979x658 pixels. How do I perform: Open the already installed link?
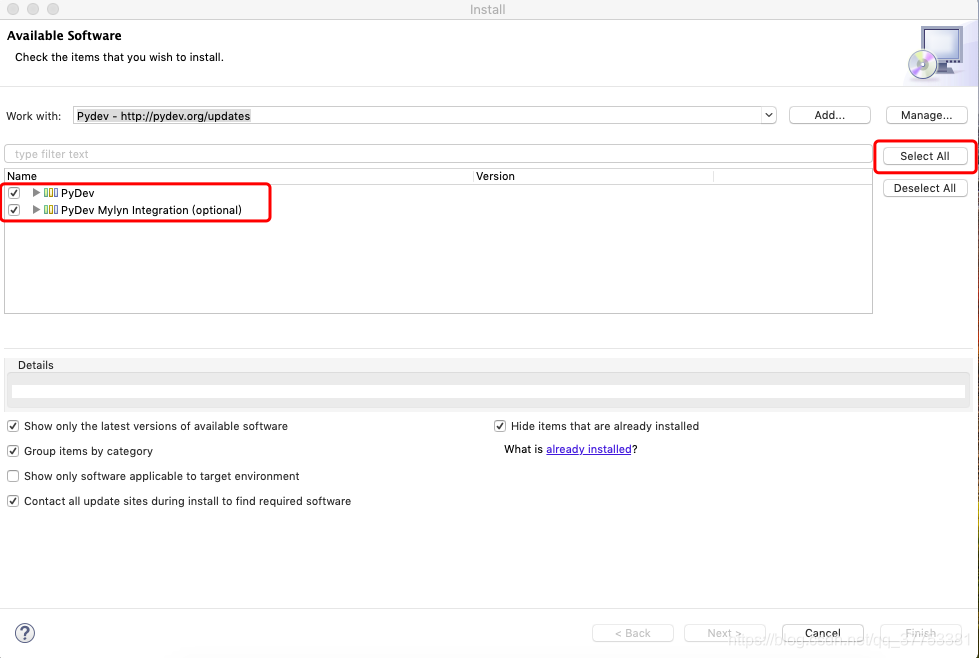point(589,449)
